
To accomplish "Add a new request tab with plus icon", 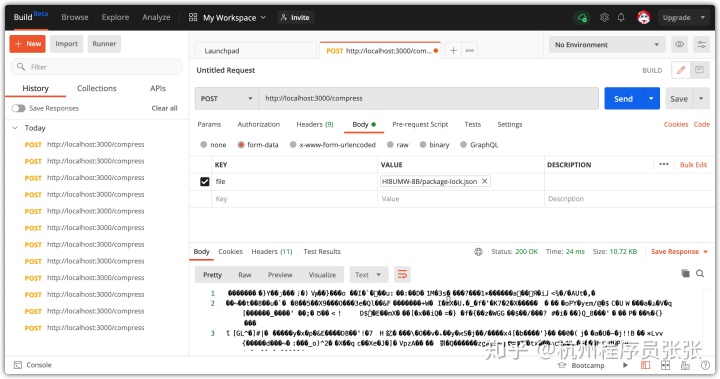I will coord(453,51).
